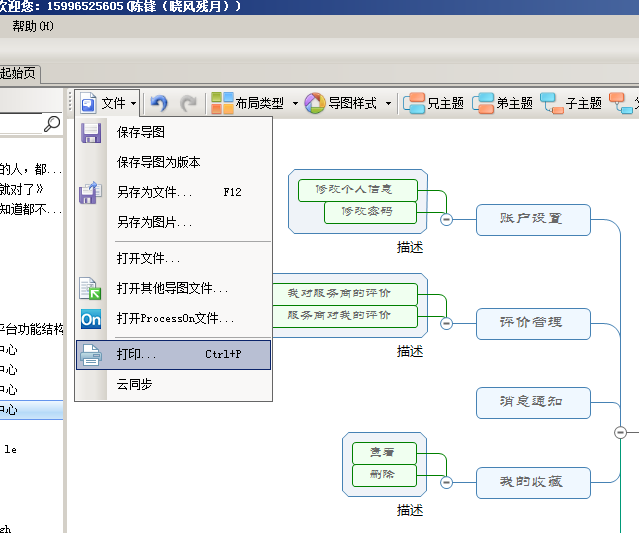Select the 消息通知 mind map node
Viewport: 639px width, 533px height.
[x=532, y=402]
